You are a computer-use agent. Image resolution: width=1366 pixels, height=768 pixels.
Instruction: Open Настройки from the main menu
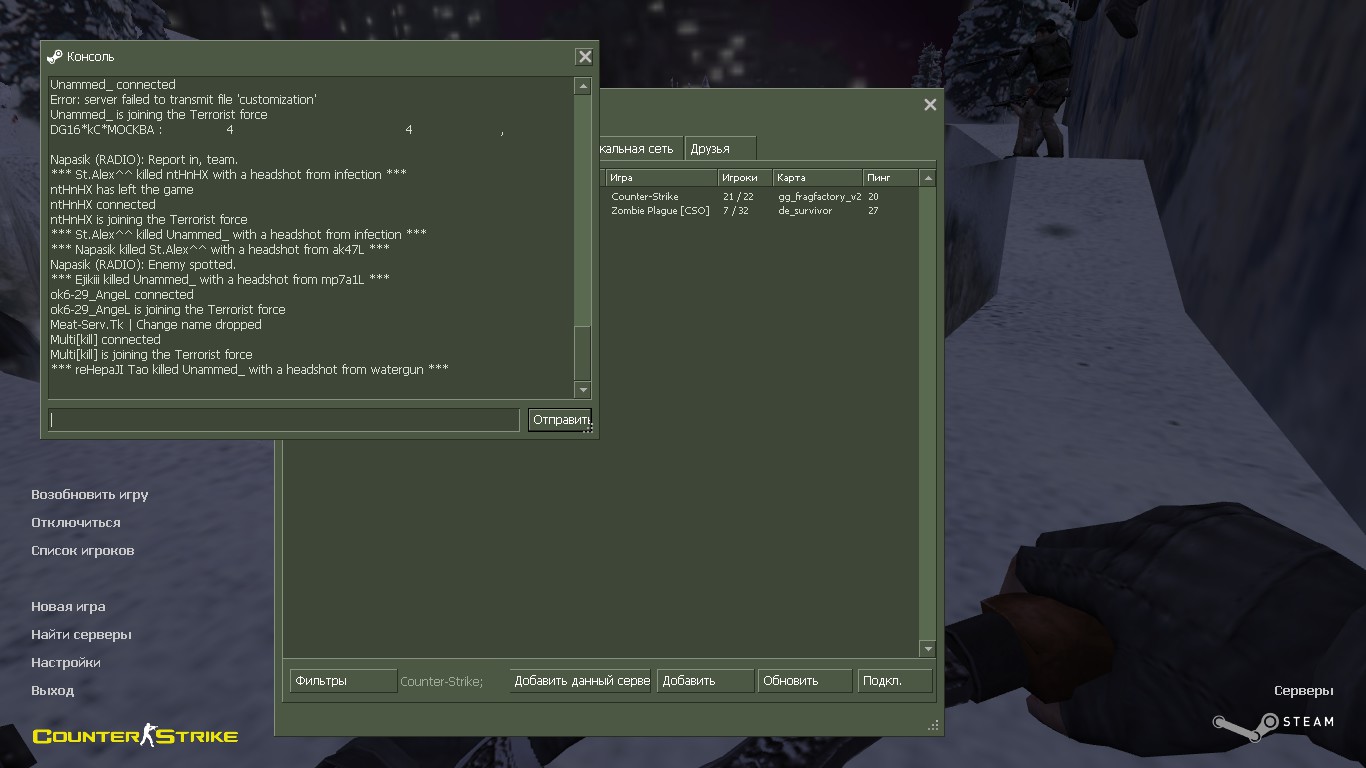pyautogui.click(x=66, y=663)
